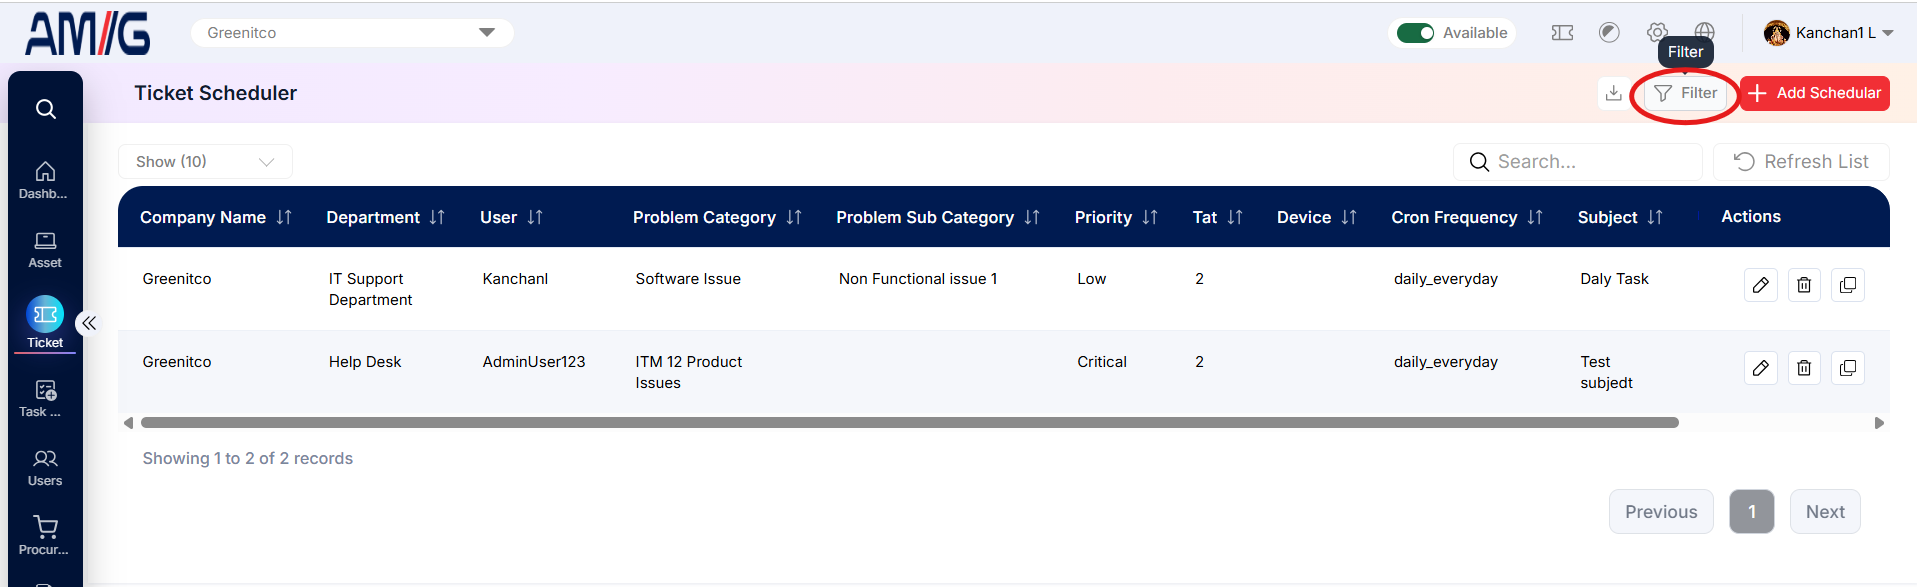Go to the Next page
This screenshot has width=1917, height=587.
[x=1825, y=512]
